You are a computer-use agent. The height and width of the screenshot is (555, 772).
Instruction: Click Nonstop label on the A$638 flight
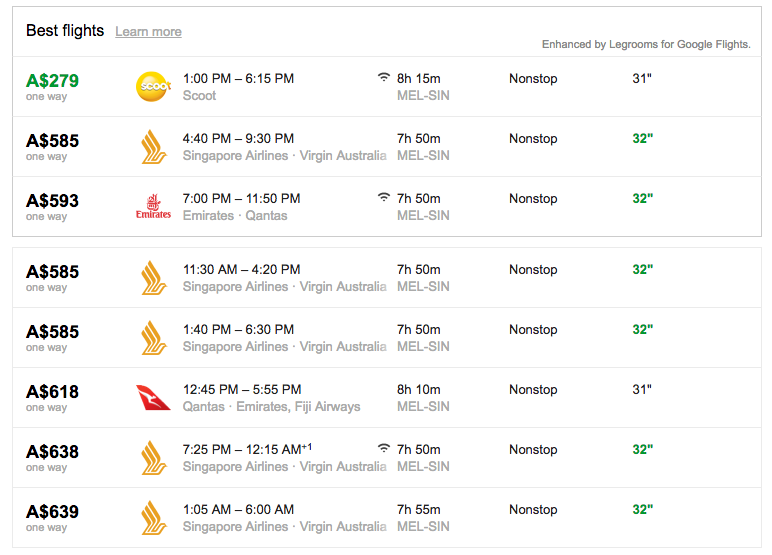coord(533,450)
